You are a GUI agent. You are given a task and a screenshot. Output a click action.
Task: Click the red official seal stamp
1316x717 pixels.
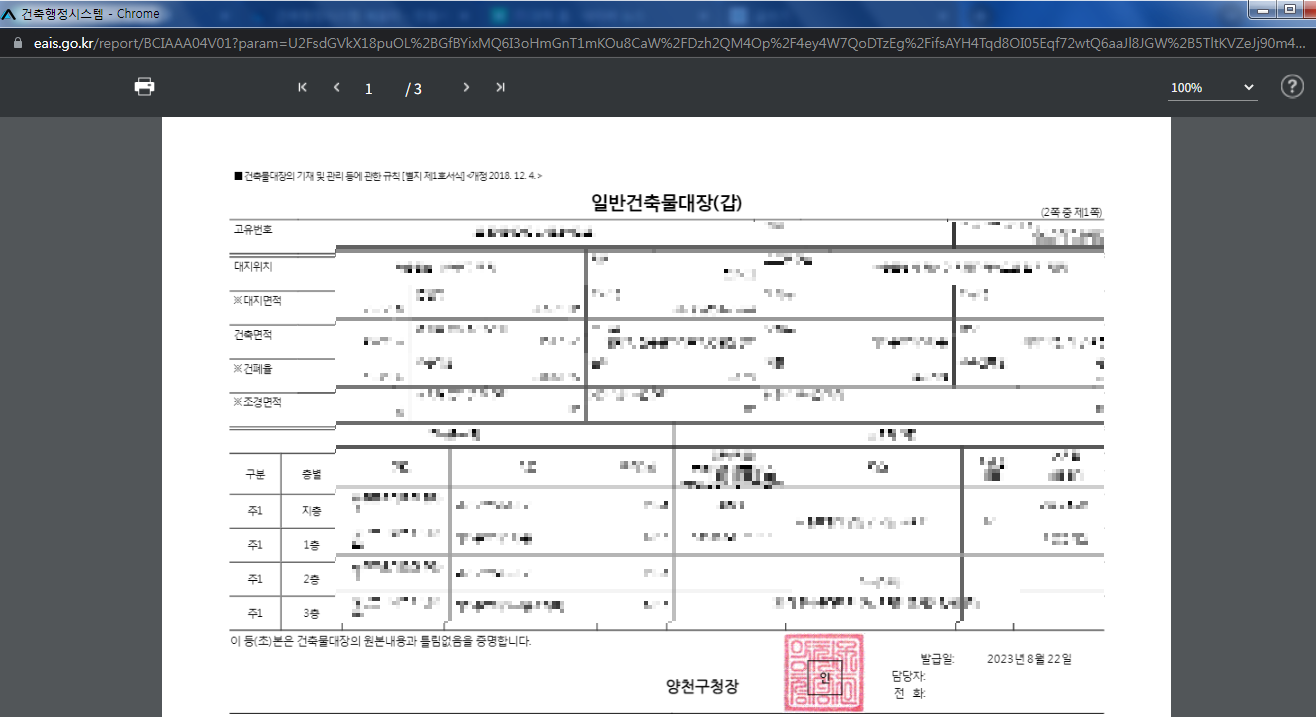coord(824,673)
